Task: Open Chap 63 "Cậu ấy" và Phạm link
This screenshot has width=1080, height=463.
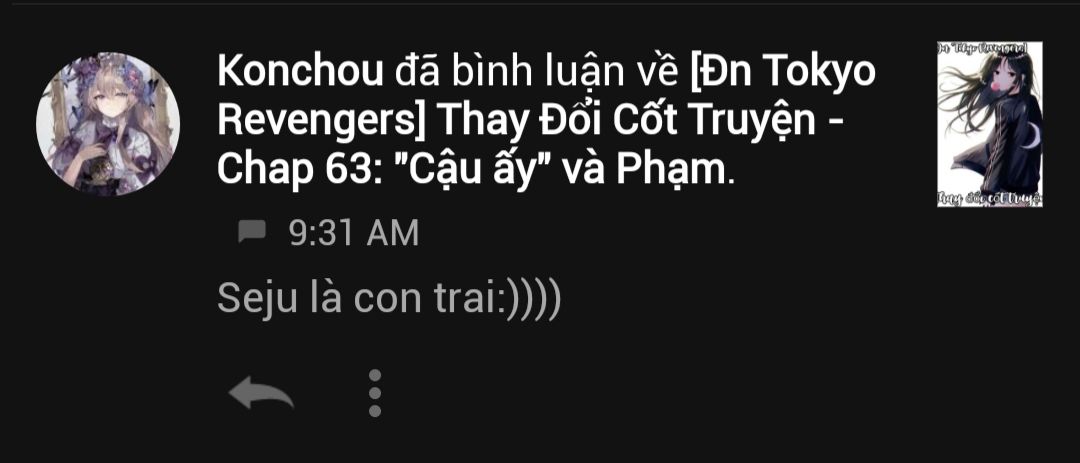Action: [x=476, y=170]
